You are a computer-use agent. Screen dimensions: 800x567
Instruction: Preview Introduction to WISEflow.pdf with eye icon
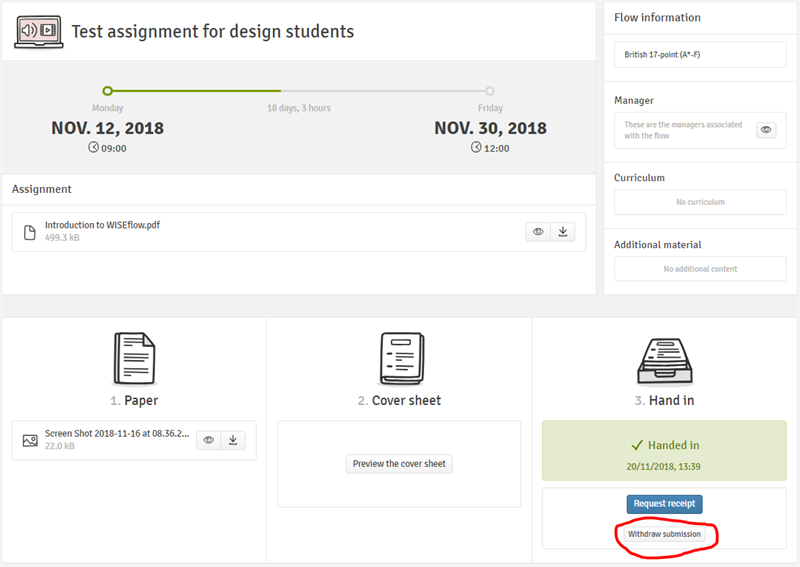coord(538,232)
